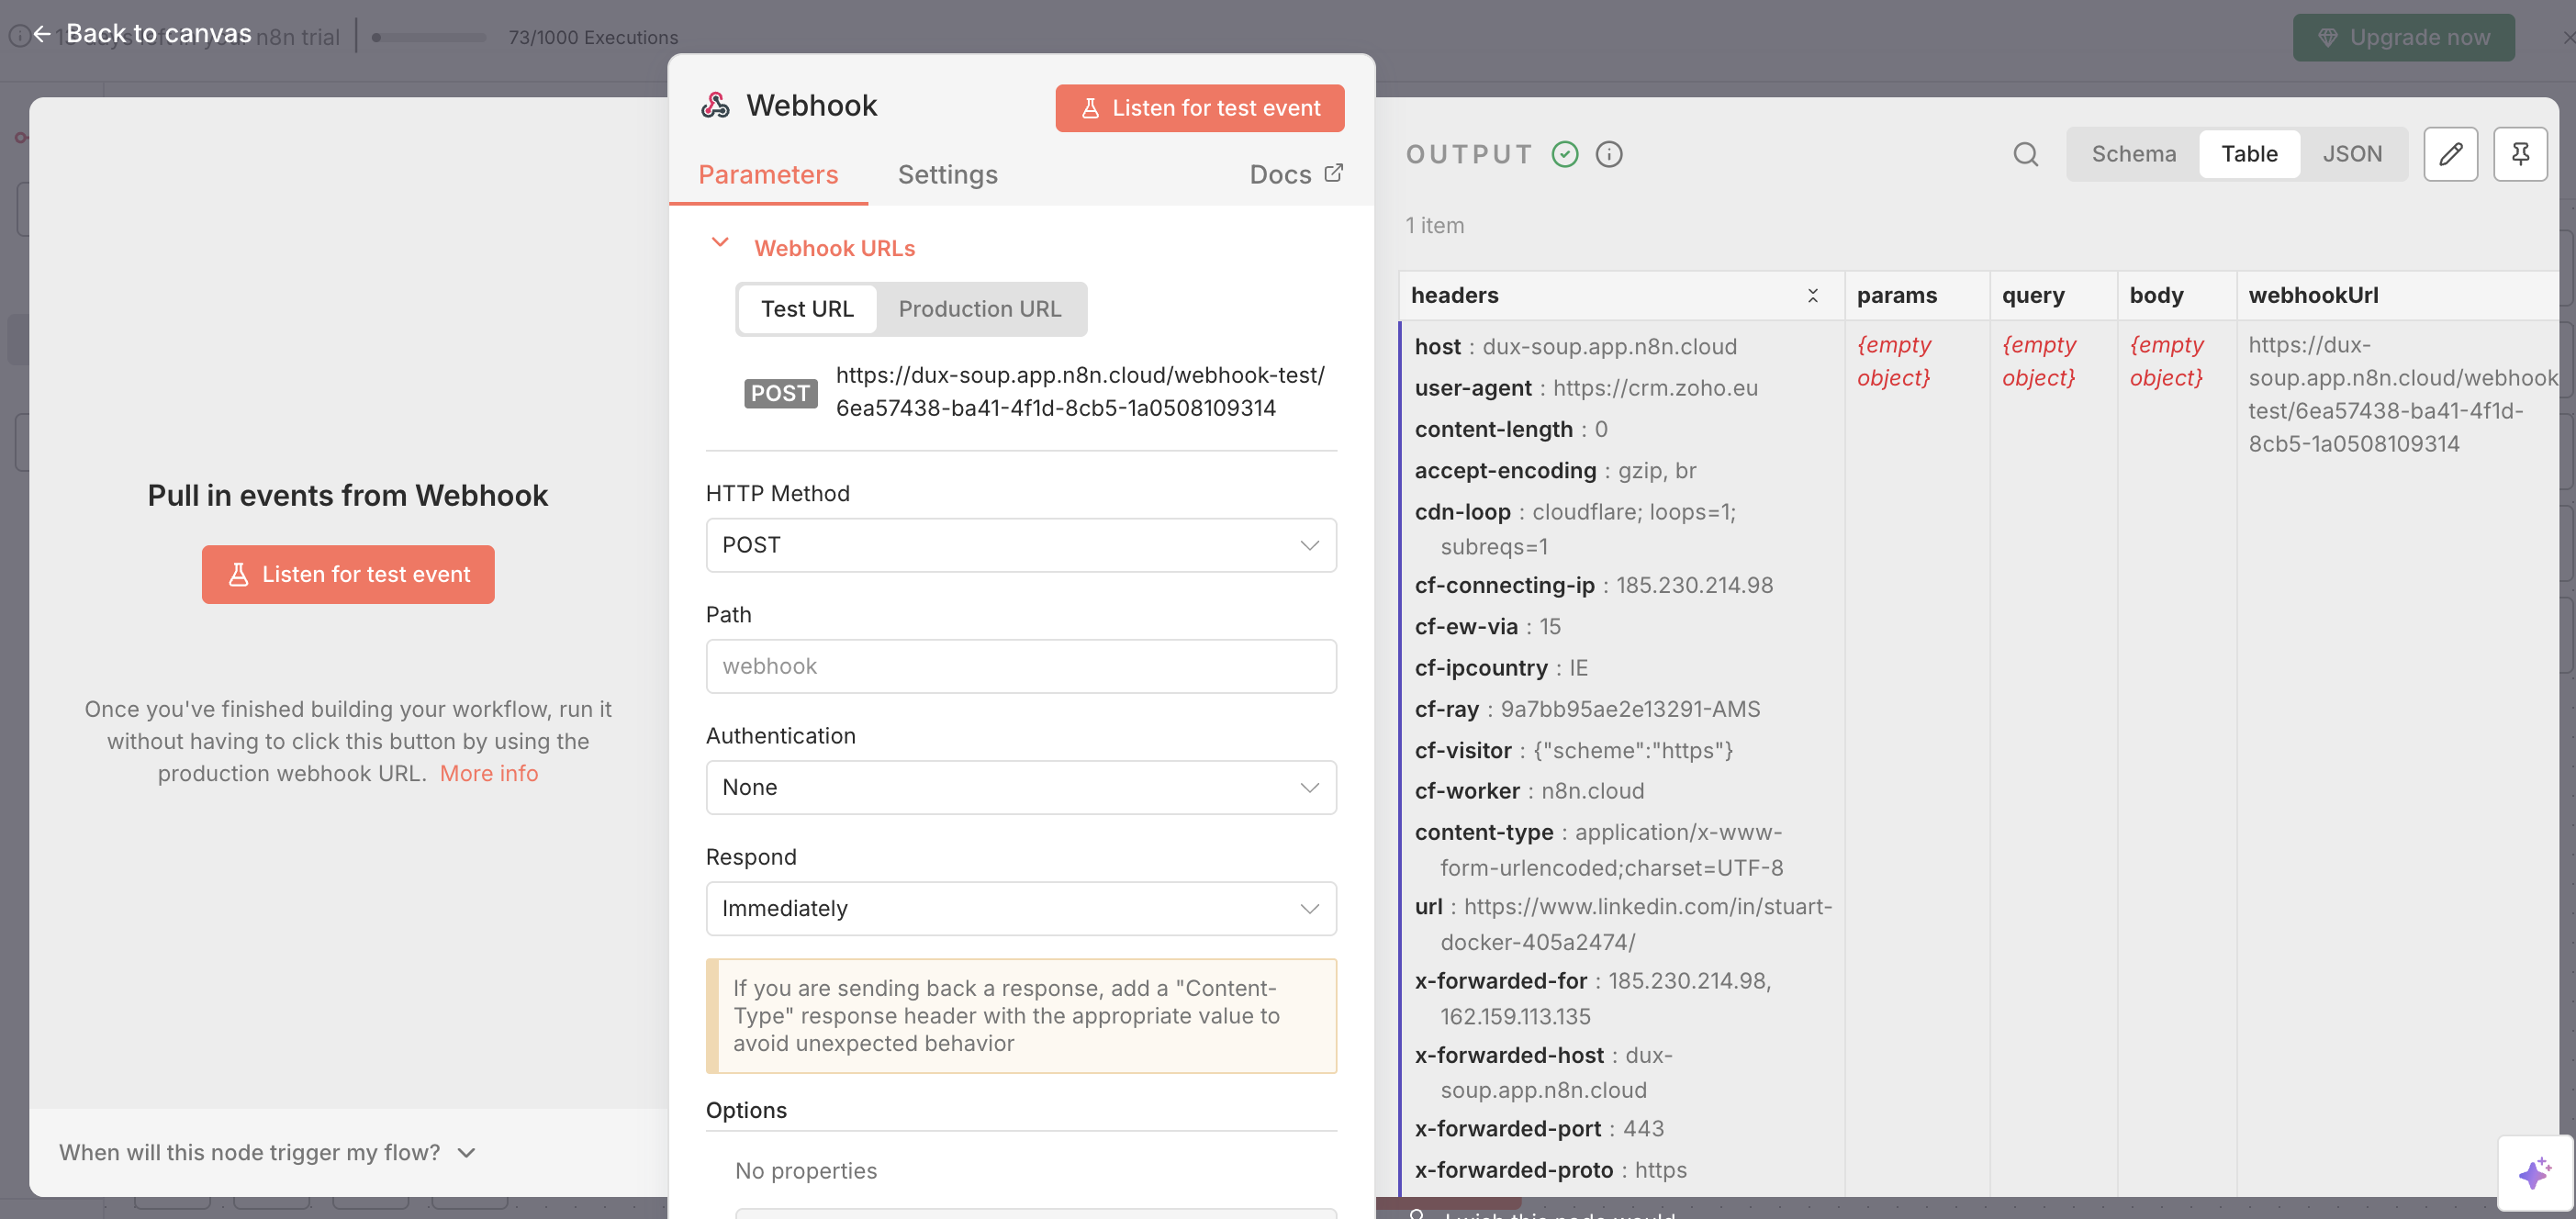
Task: Pin the output data with the pin icon
Action: tap(2519, 154)
